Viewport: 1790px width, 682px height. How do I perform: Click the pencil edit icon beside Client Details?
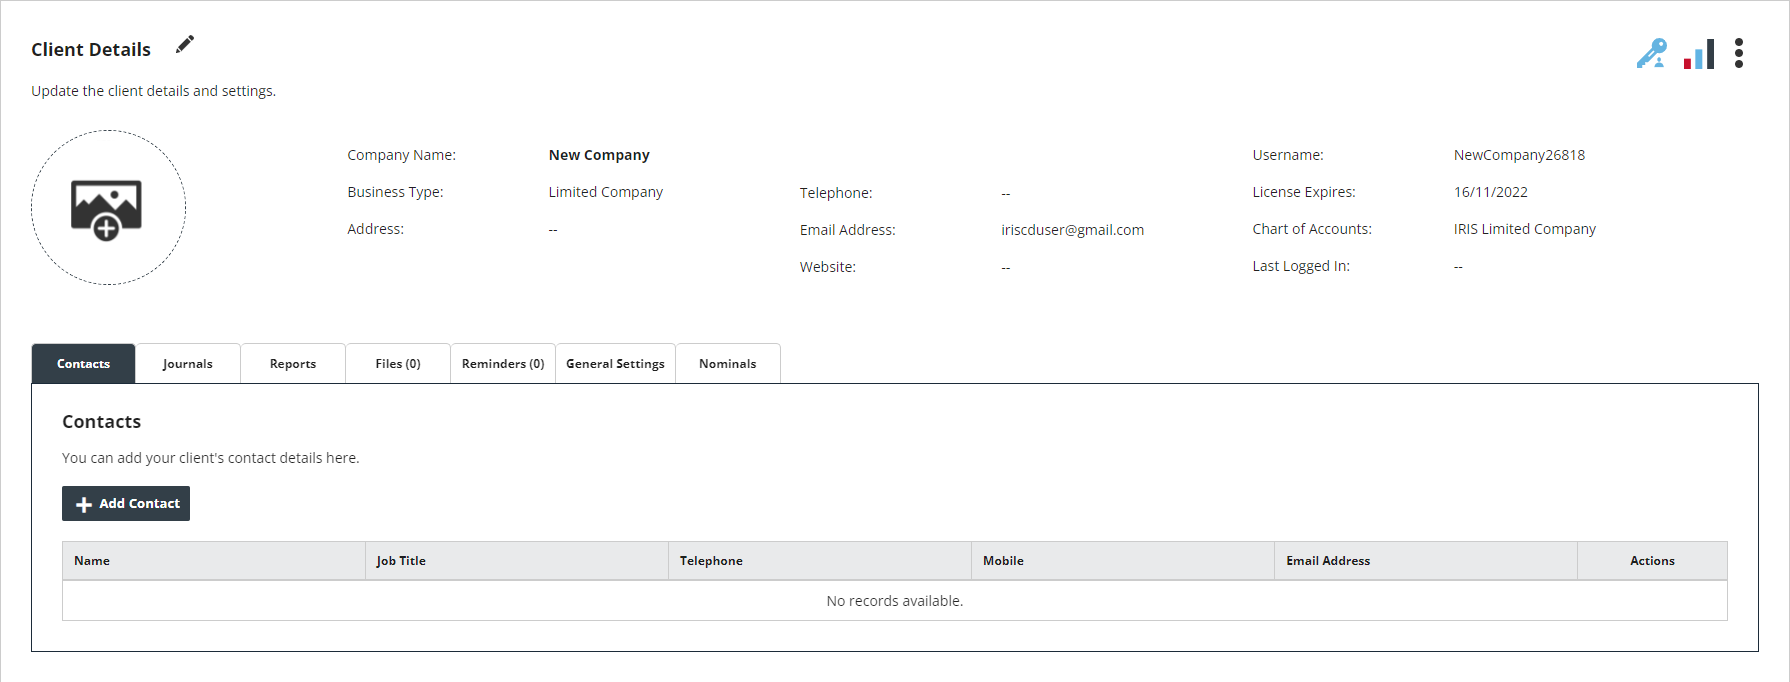[x=185, y=45]
